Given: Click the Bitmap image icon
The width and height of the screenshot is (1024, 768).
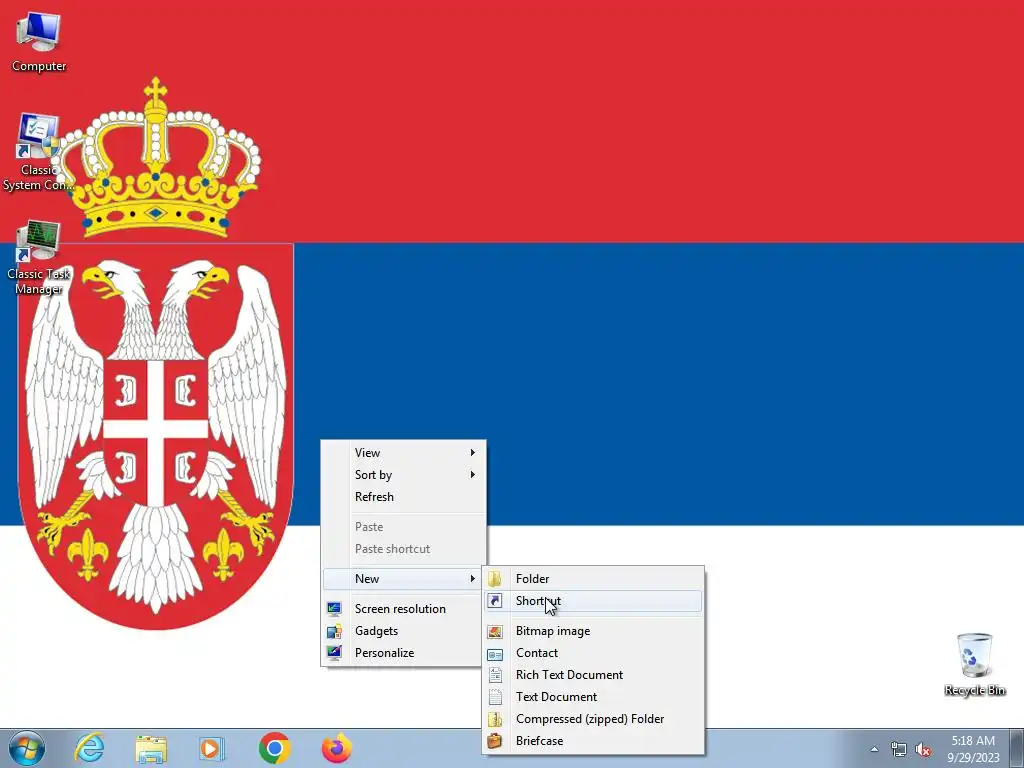Looking at the screenshot, I should point(495,631).
